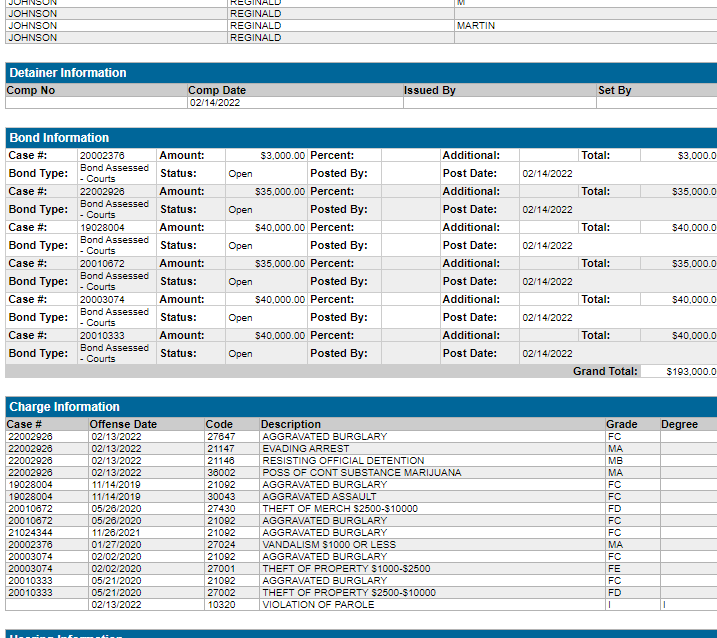The width and height of the screenshot is (717, 638).
Task: Click the Degree column header
Action: click(679, 424)
